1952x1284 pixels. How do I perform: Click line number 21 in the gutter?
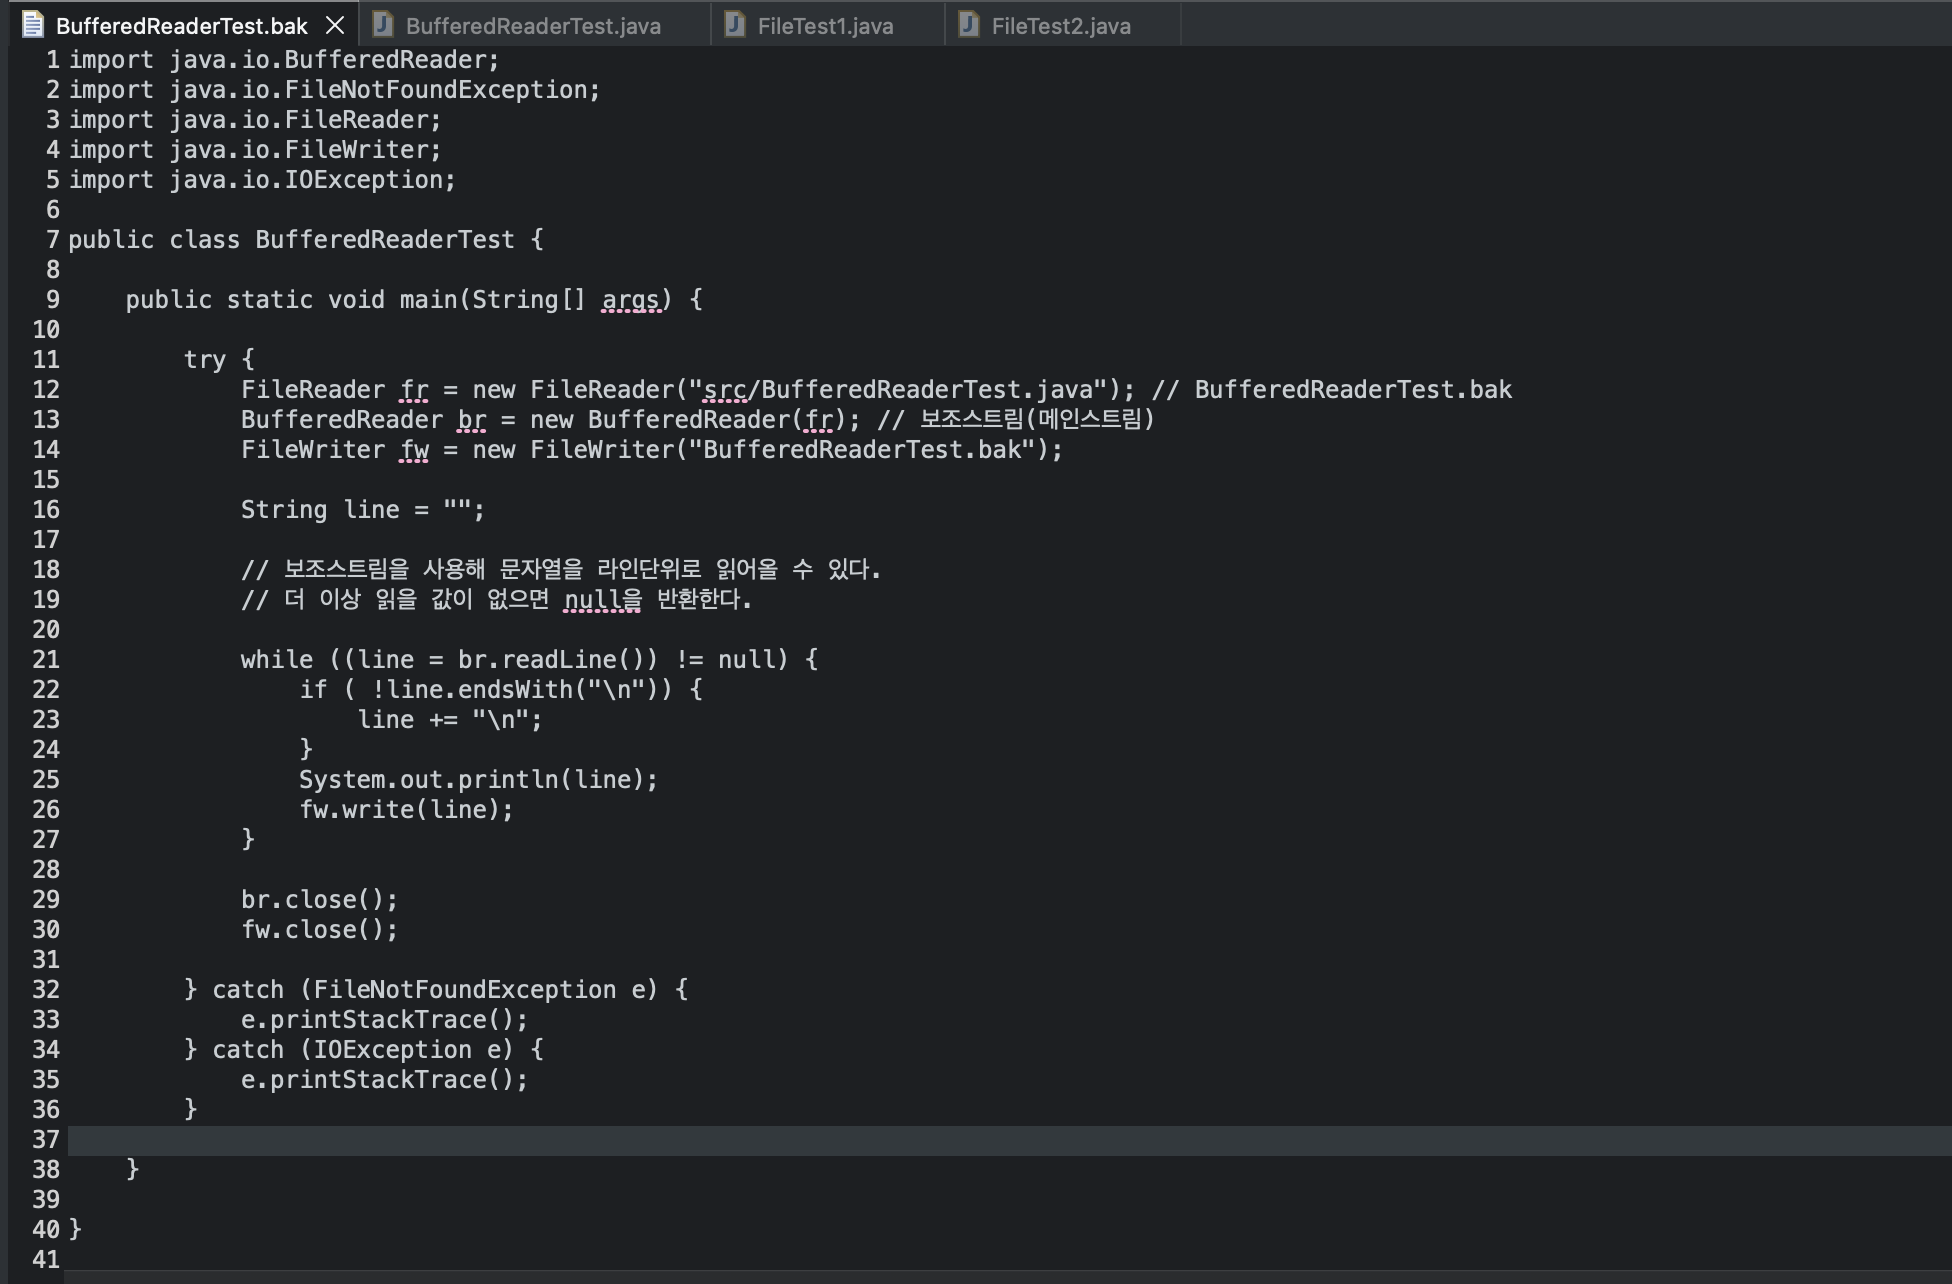(46, 660)
